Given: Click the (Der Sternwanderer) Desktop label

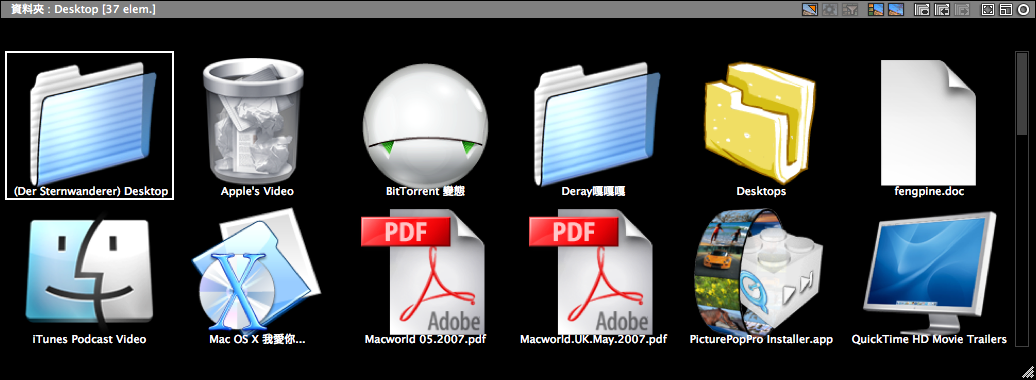Looking at the screenshot, I should pyautogui.click(x=91, y=192).
